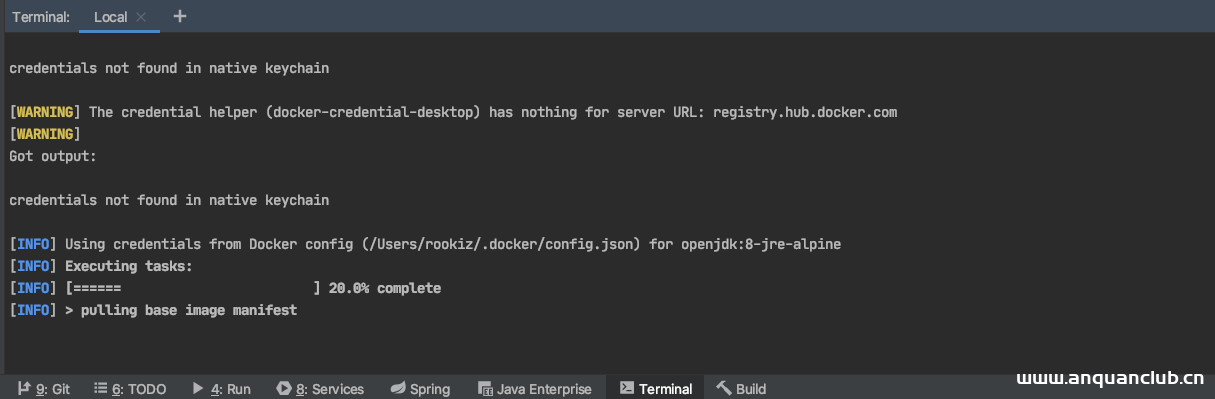Open the Build tool window
This screenshot has width=1215, height=399.
tap(741, 389)
